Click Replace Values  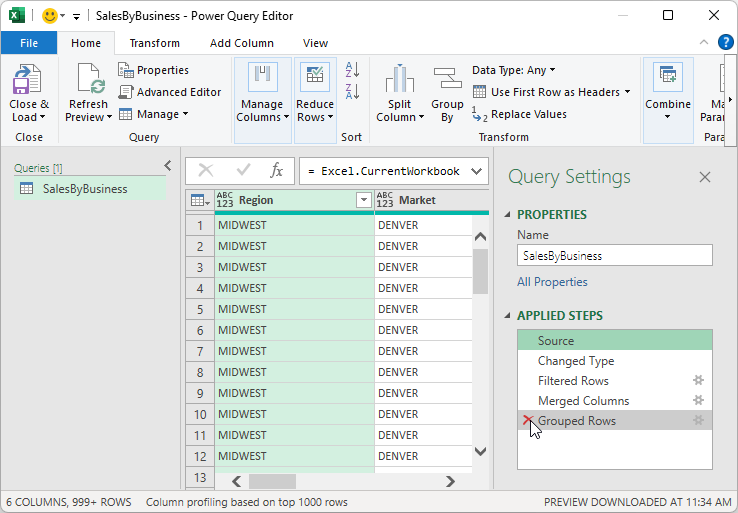519,114
